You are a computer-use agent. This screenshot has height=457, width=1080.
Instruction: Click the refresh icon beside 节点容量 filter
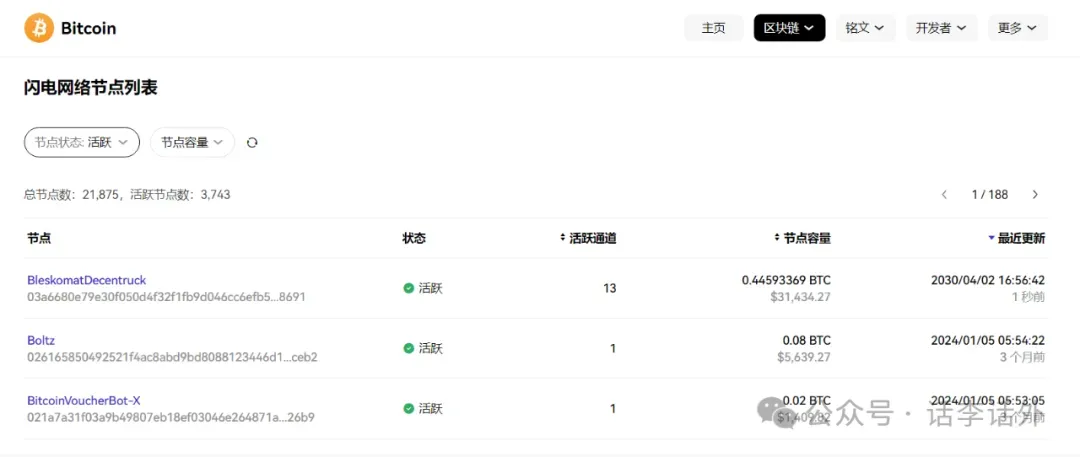click(x=252, y=143)
